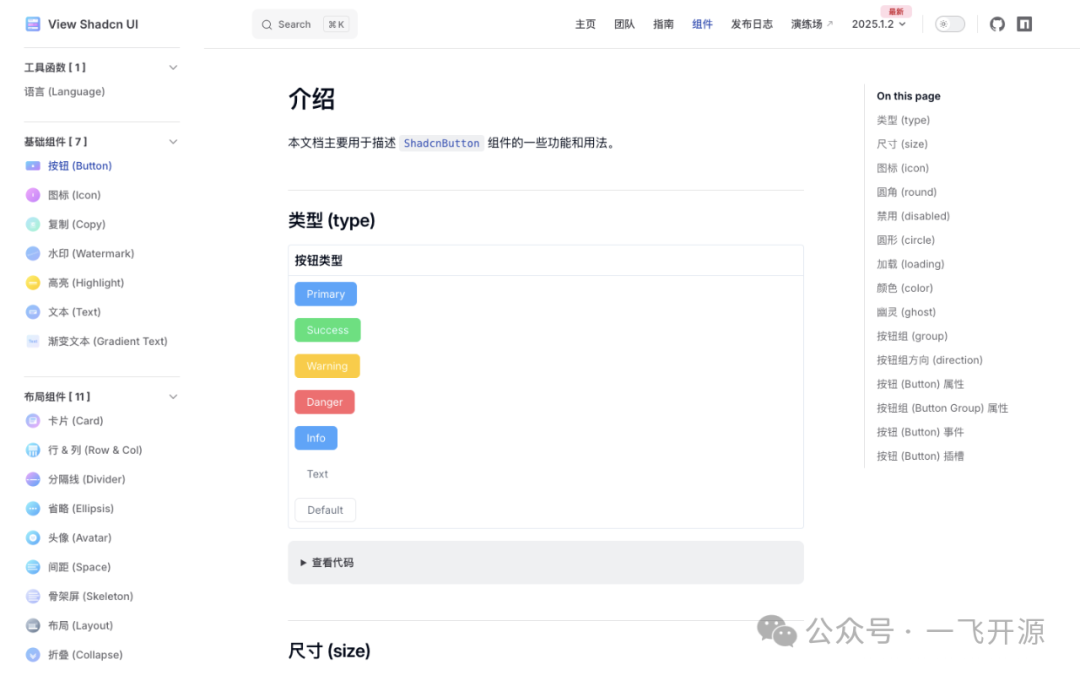1080x675 pixels.
Task: Click the blue Primary button
Action: click(326, 294)
